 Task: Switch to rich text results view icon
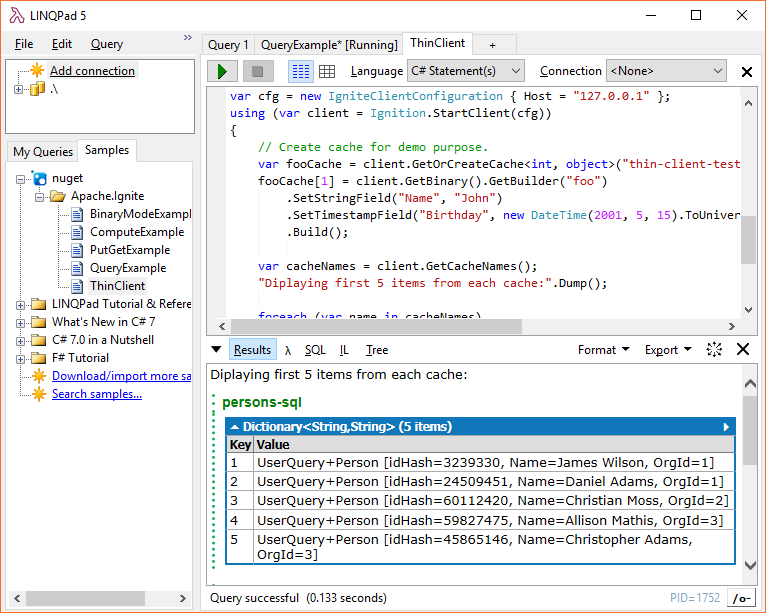click(300, 71)
